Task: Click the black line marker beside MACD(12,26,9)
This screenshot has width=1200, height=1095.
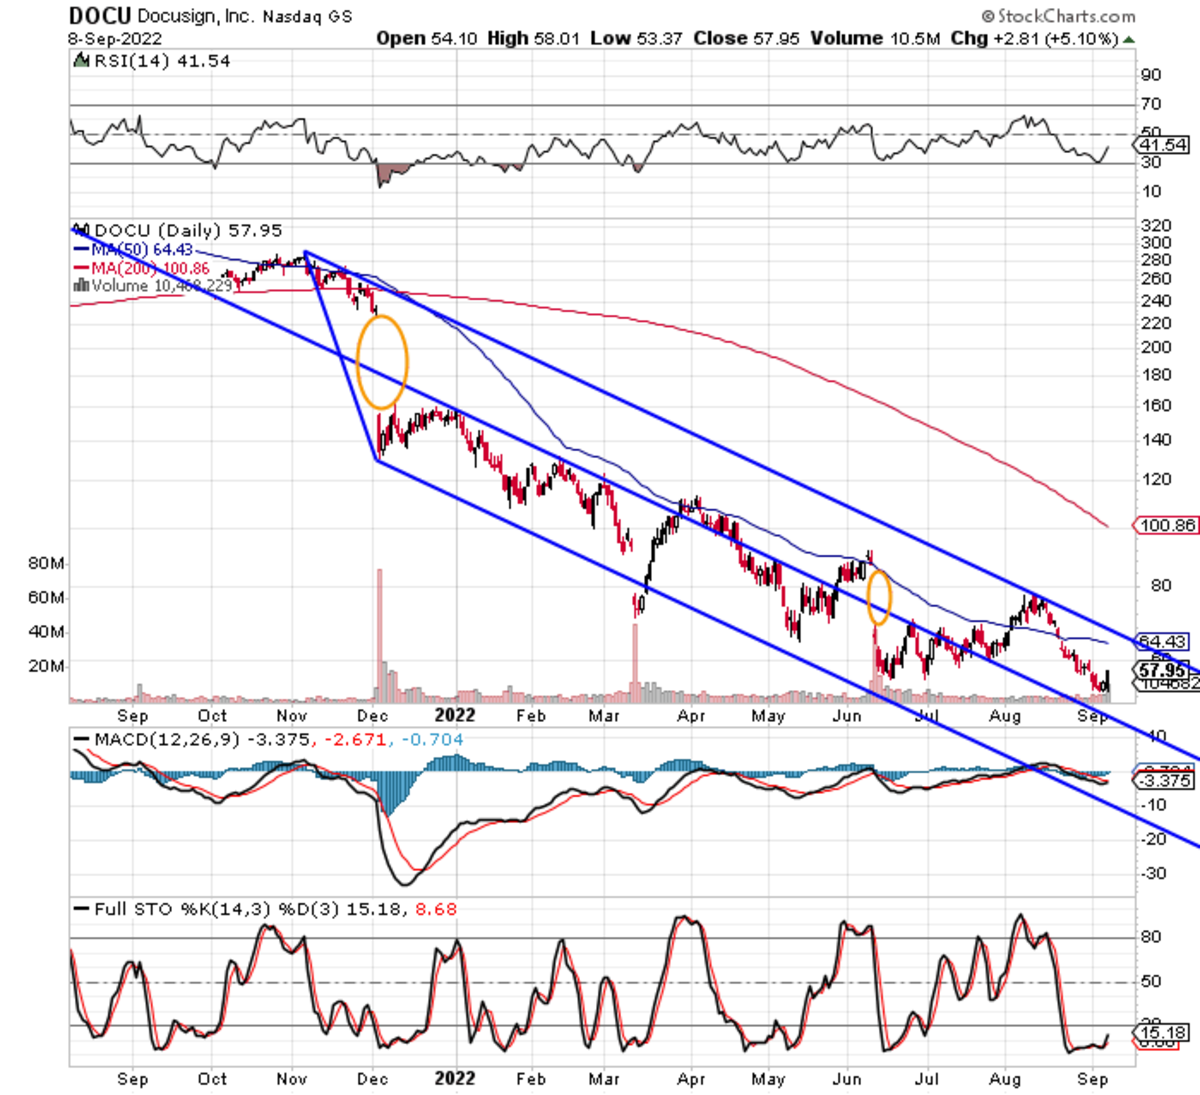Action: (x=81, y=740)
